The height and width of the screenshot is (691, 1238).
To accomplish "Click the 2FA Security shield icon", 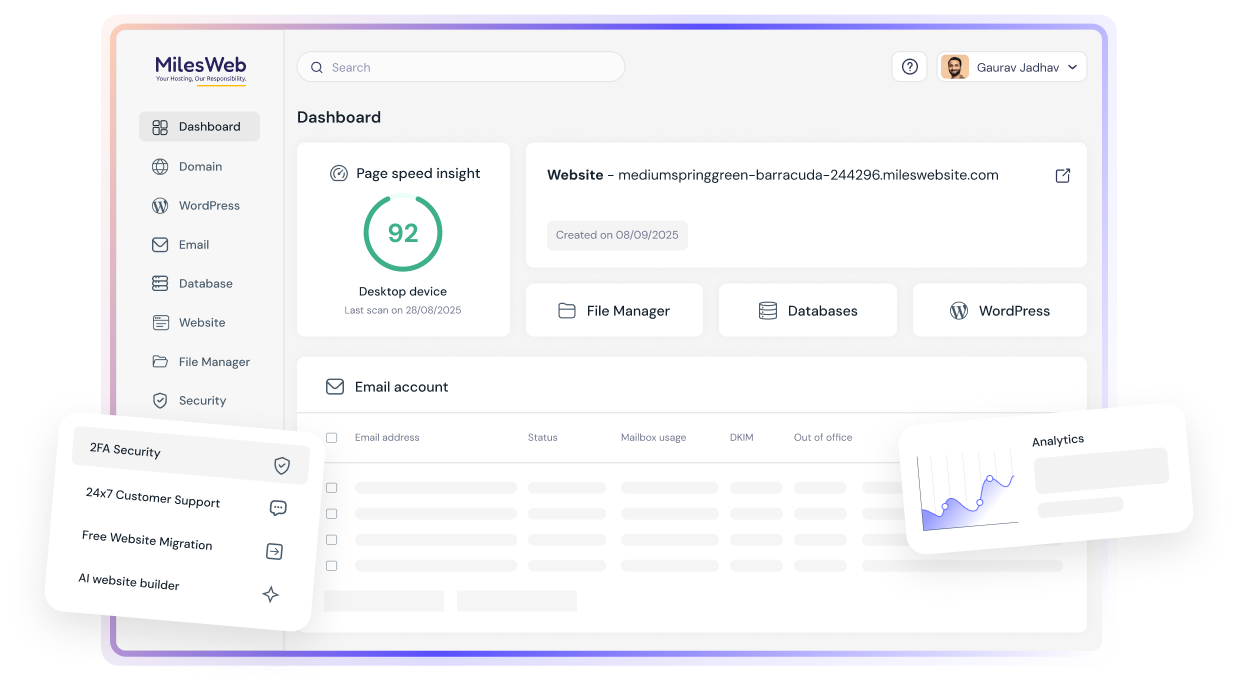I will click(x=280, y=464).
